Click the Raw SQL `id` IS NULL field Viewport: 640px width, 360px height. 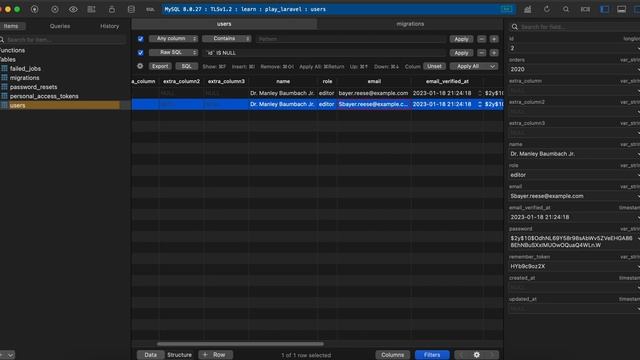(x=325, y=53)
